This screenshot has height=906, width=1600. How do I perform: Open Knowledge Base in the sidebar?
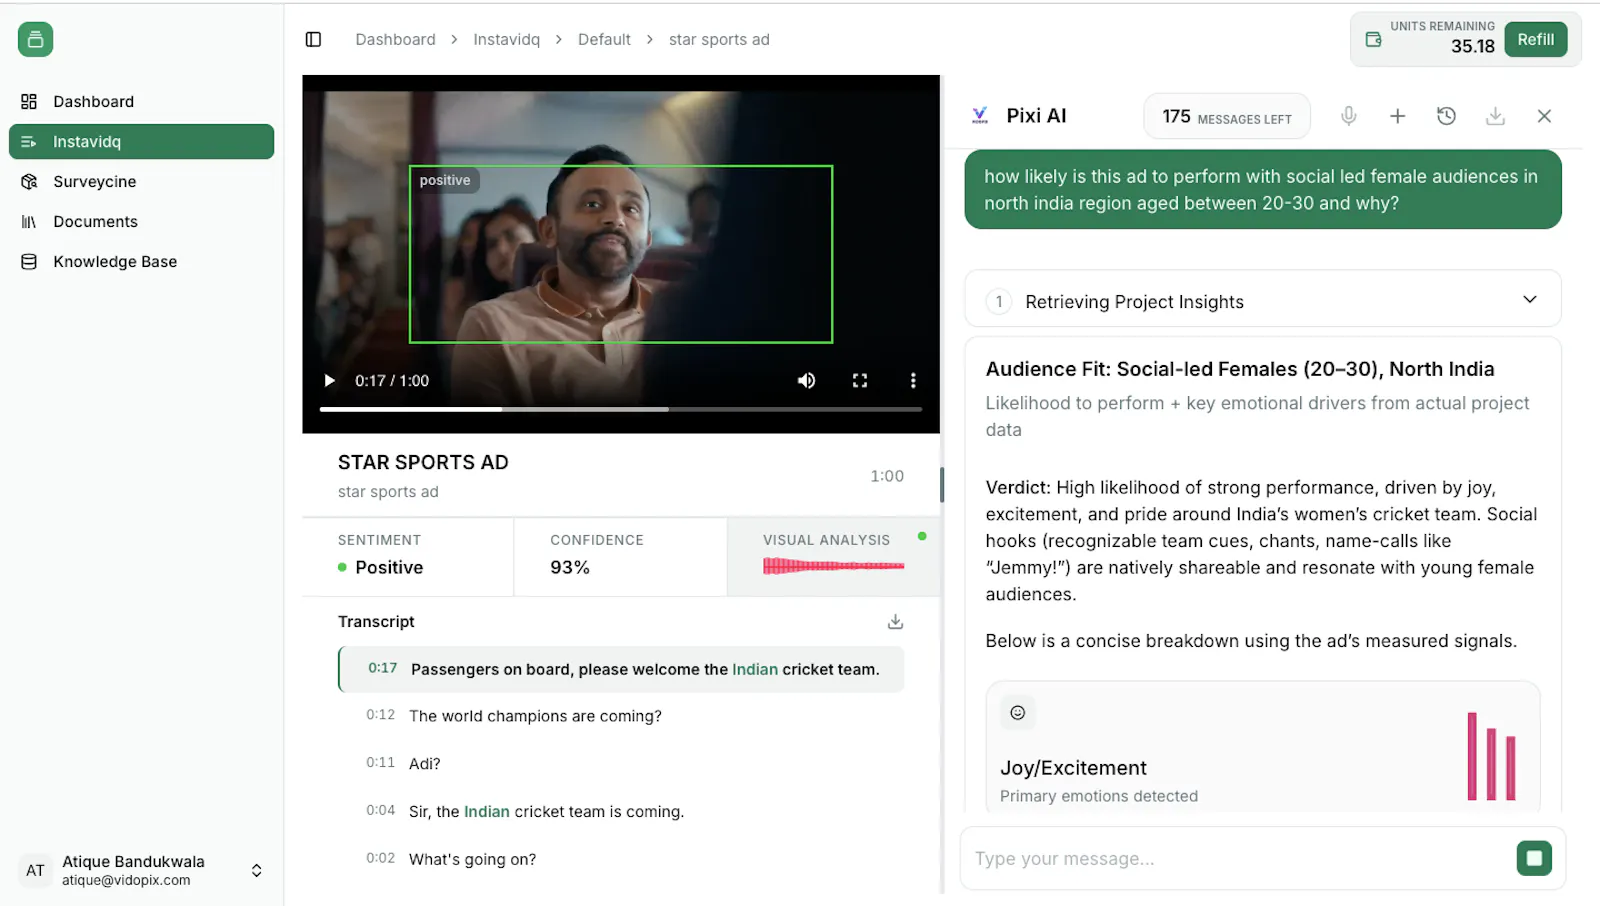pos(141,261)
